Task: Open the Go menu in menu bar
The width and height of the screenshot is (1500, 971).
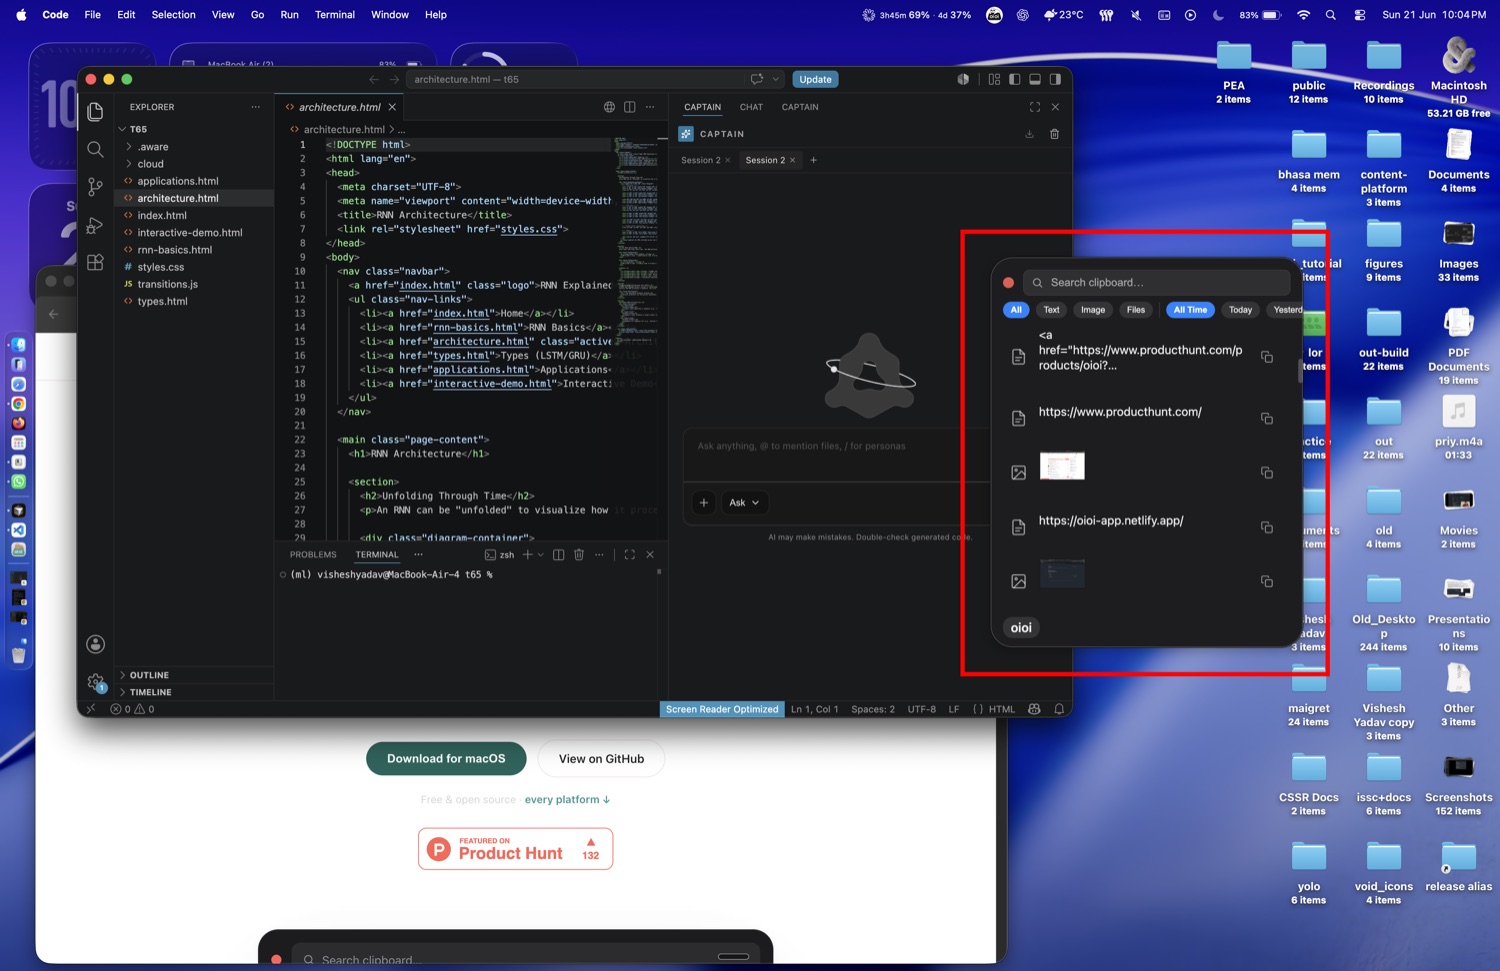Action: pyautogui.click(x=257, y=15)
